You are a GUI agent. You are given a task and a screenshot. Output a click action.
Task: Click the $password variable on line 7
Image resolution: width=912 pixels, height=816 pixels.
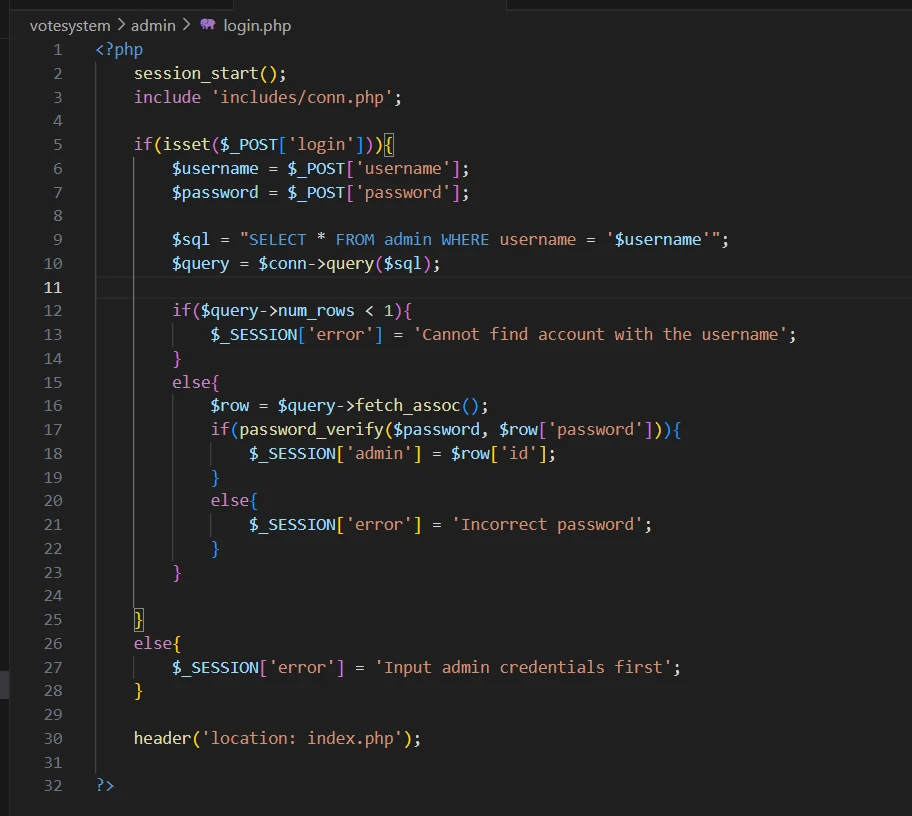click(x=215, y=193)
